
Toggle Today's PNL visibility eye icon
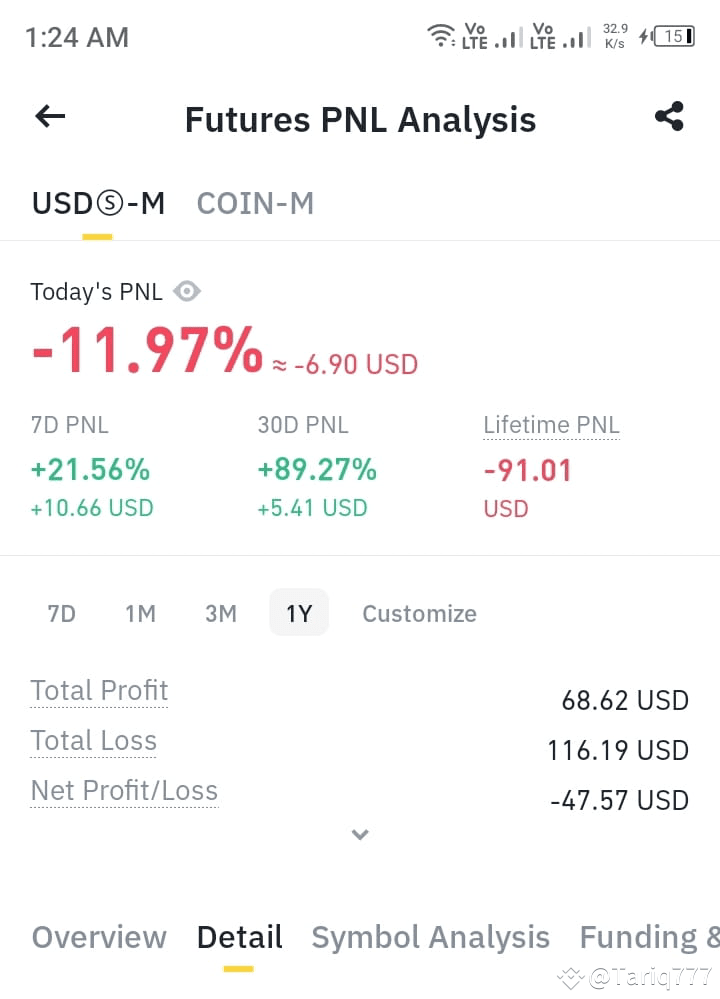187,292
